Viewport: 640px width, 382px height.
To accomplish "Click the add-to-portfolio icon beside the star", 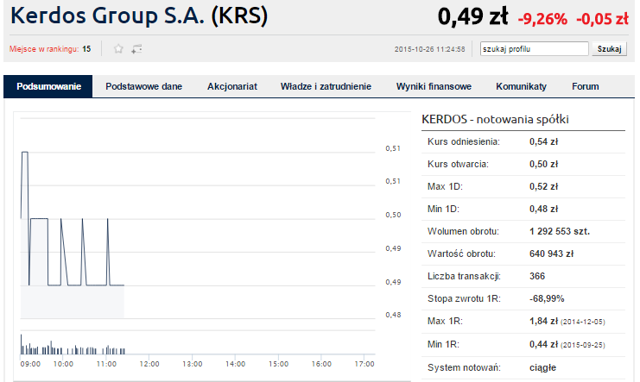I will [x=137, y=49].
